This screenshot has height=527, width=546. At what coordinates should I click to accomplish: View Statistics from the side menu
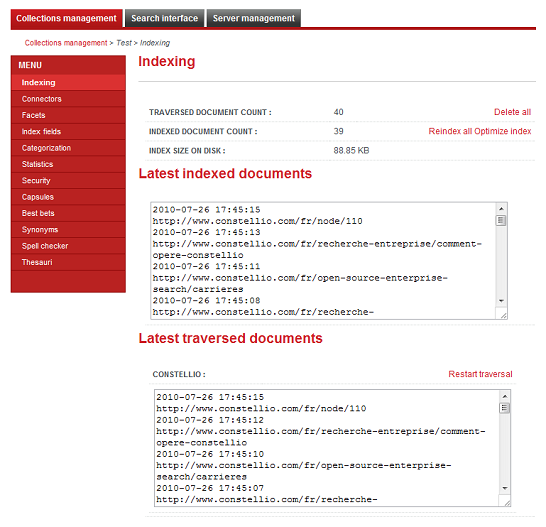coord(68,164)
